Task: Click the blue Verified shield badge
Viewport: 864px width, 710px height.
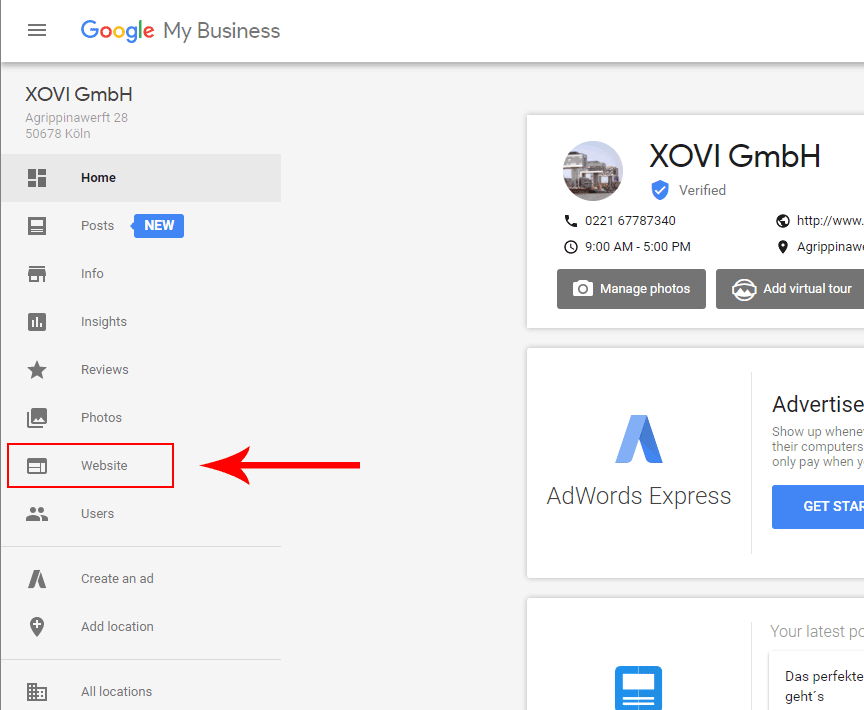Action: coord(660,190)
